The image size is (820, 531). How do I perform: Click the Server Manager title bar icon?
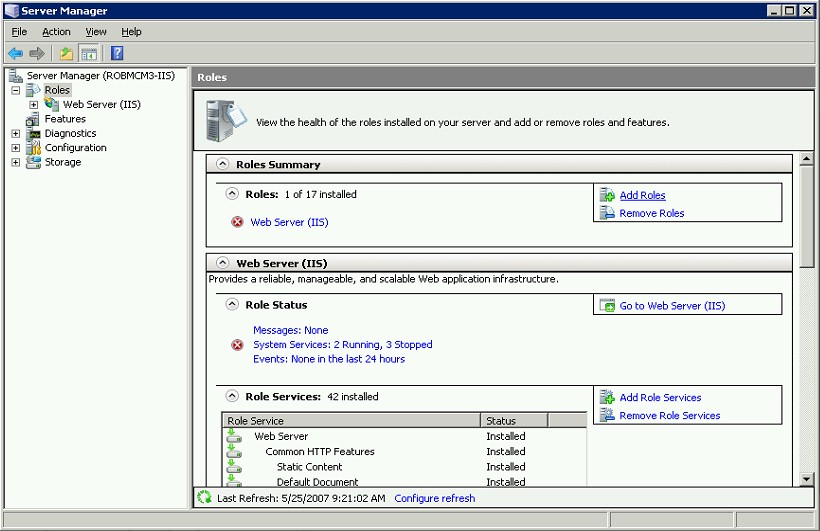point(12,10)
